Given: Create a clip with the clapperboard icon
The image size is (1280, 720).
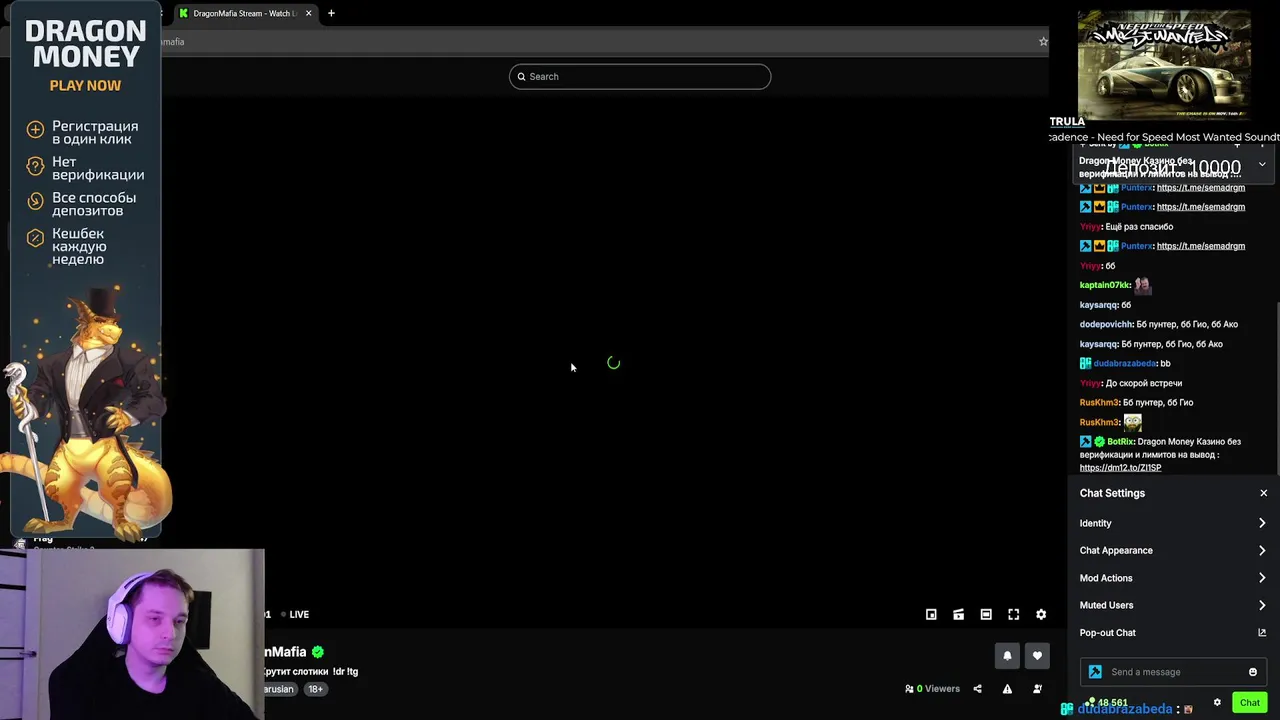Looking at the screenshot, I should tap(958, 614).
